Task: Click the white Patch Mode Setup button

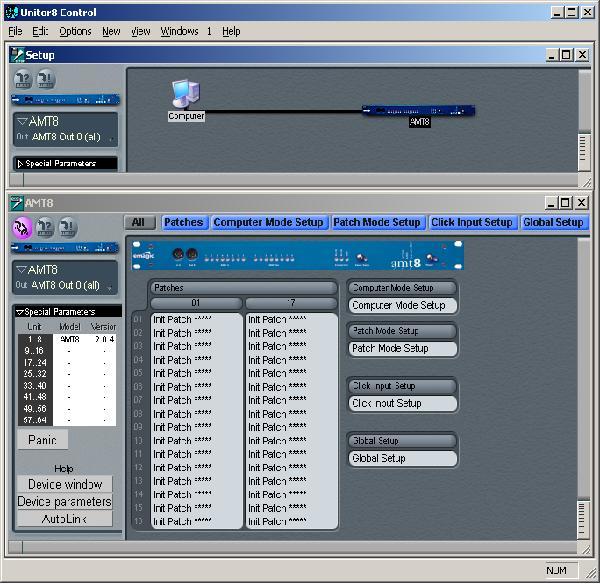Action: coord(403,348)
